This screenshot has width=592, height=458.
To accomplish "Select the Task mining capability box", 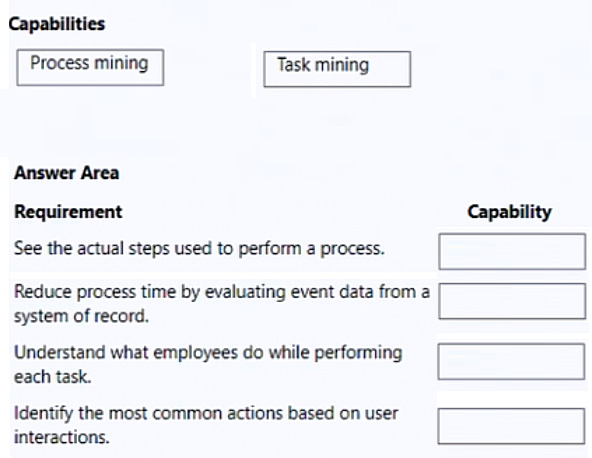I will (x=337, y=69).
